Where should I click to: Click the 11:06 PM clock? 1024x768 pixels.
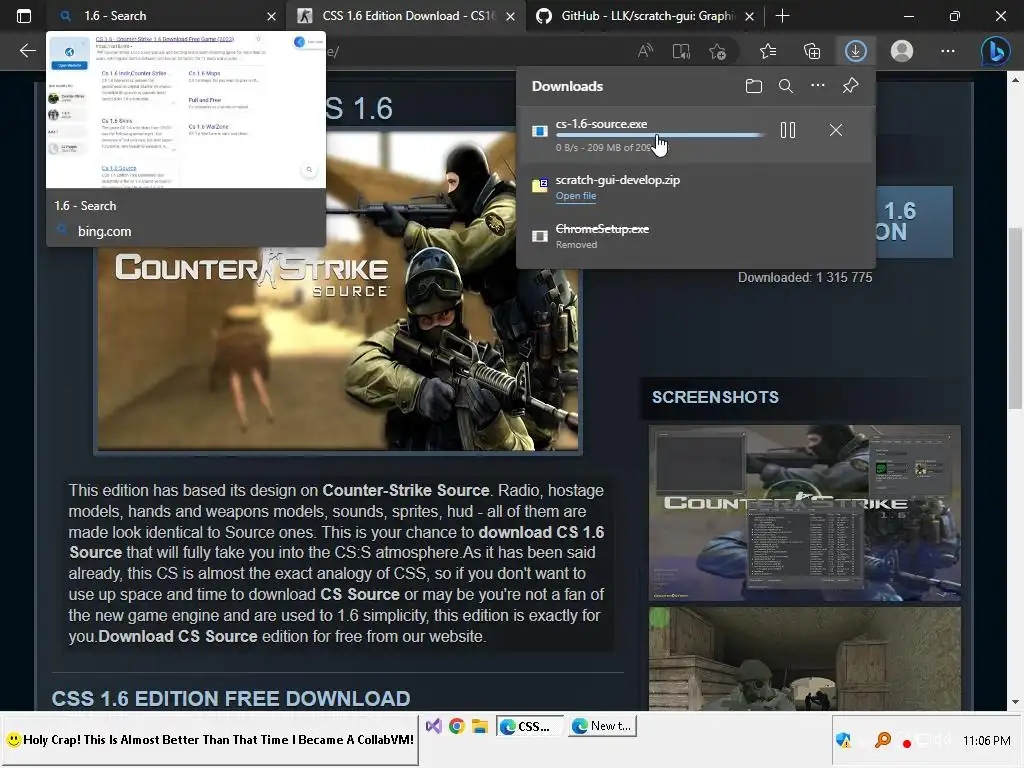pos(986,741)
